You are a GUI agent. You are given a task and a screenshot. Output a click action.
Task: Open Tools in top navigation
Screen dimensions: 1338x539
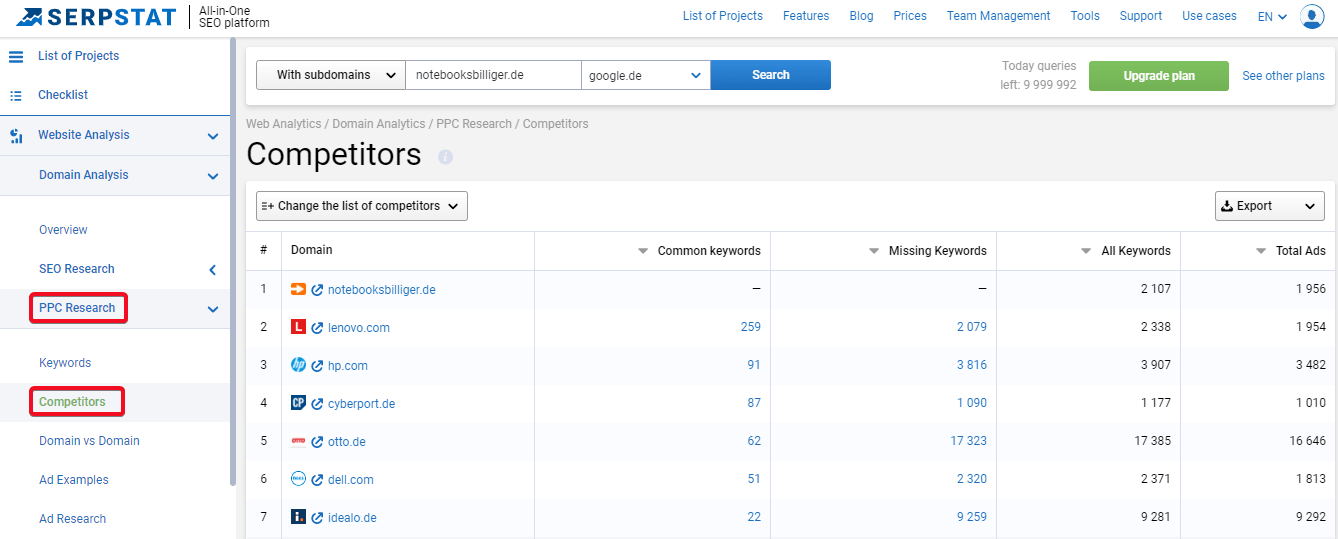click(1085, 16)
